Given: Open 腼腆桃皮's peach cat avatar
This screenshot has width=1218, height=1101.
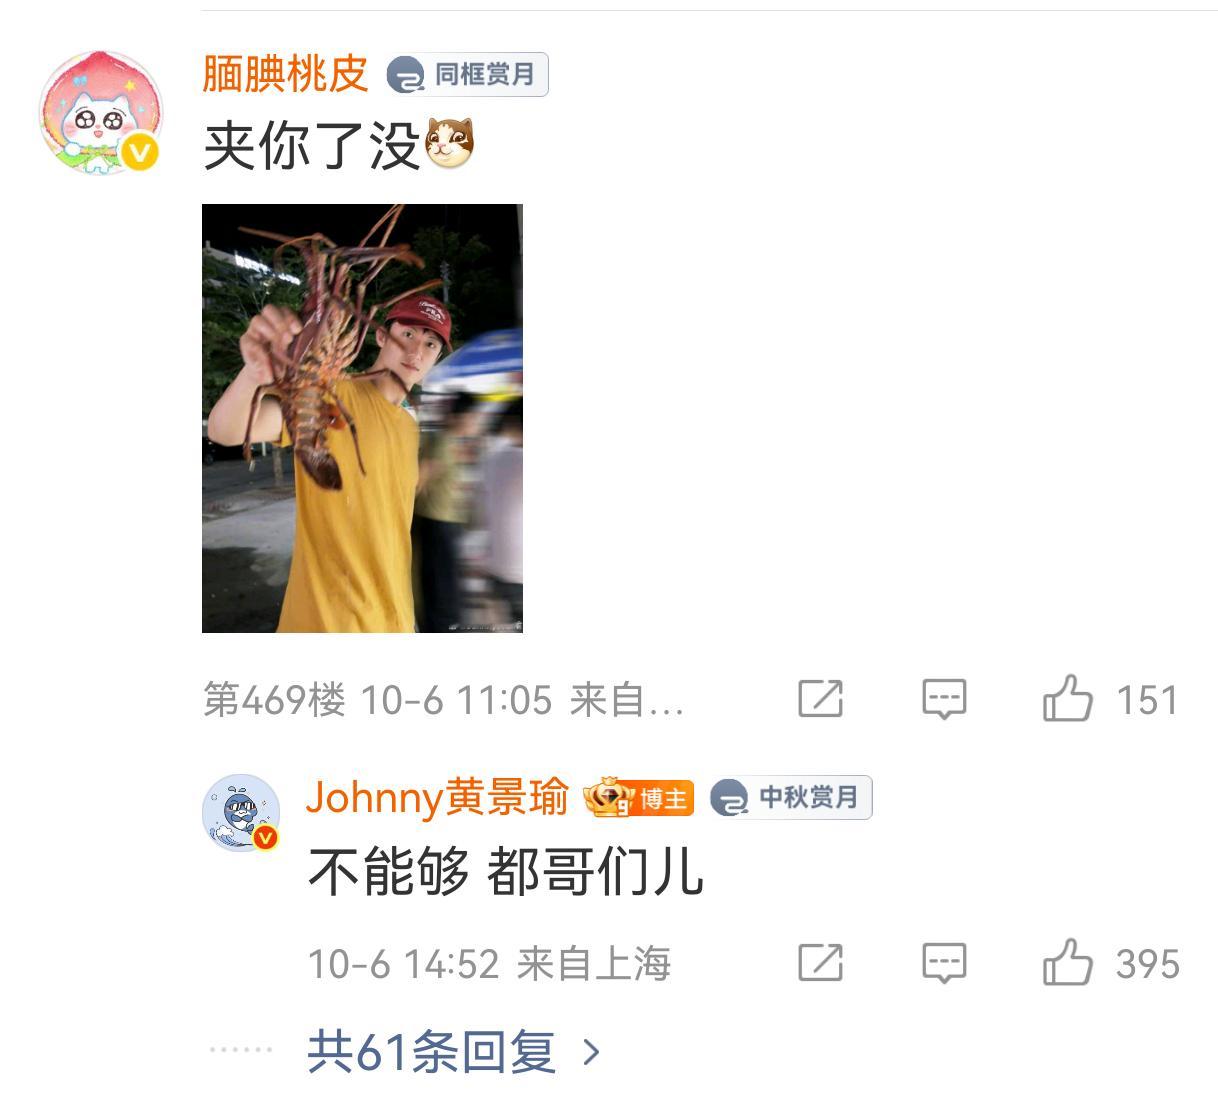Looking at the screenshot, I should (100, 112).
